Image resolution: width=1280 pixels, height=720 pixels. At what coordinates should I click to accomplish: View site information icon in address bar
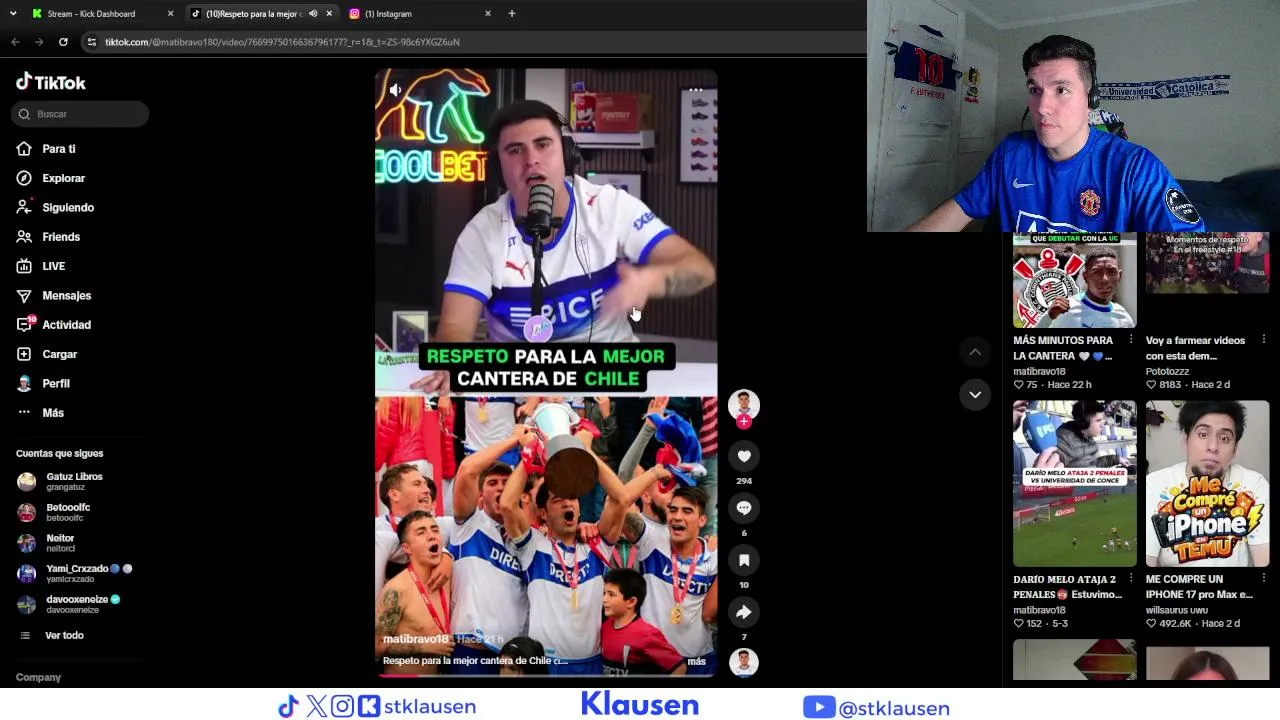pos(92,42)
